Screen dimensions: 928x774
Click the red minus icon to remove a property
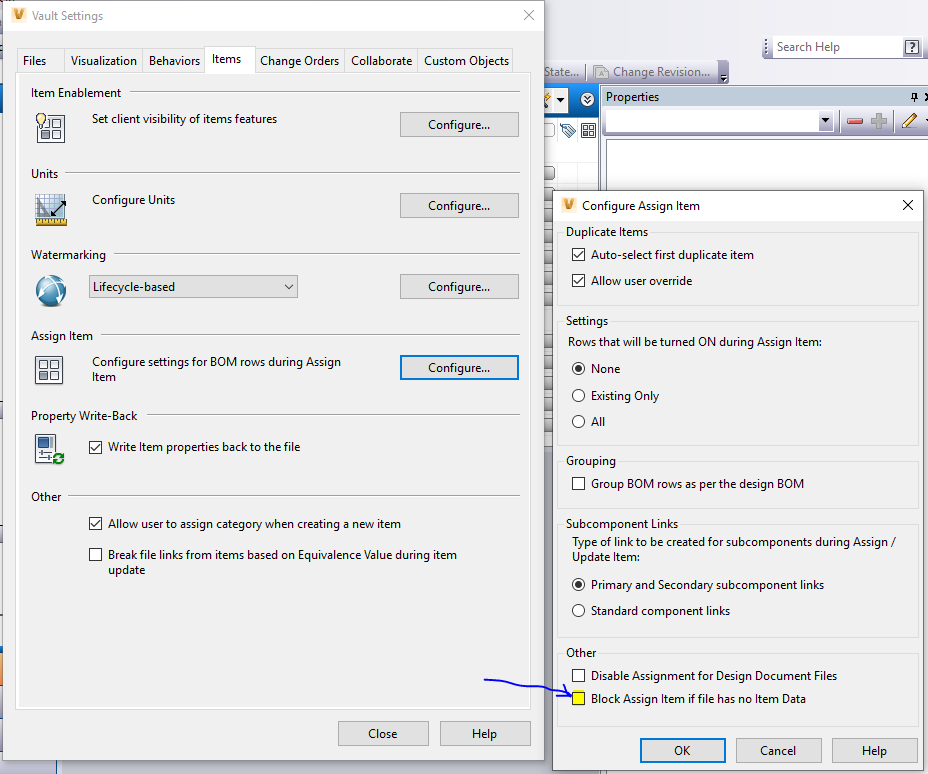[856, 120]
